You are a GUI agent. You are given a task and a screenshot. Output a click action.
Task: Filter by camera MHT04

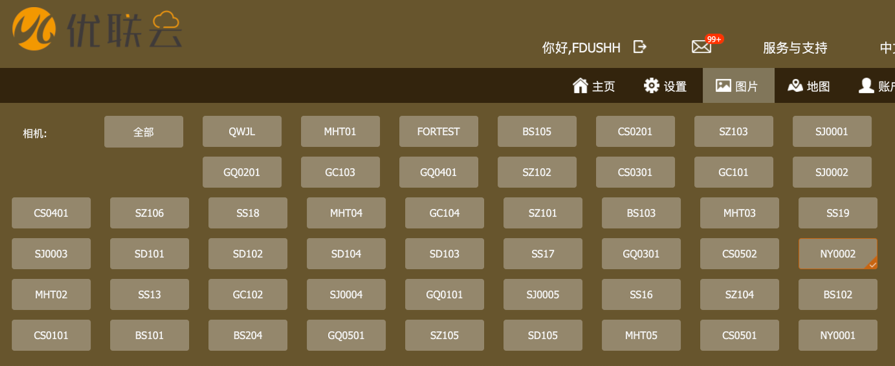pyautogui.click(x=346, y=213)
